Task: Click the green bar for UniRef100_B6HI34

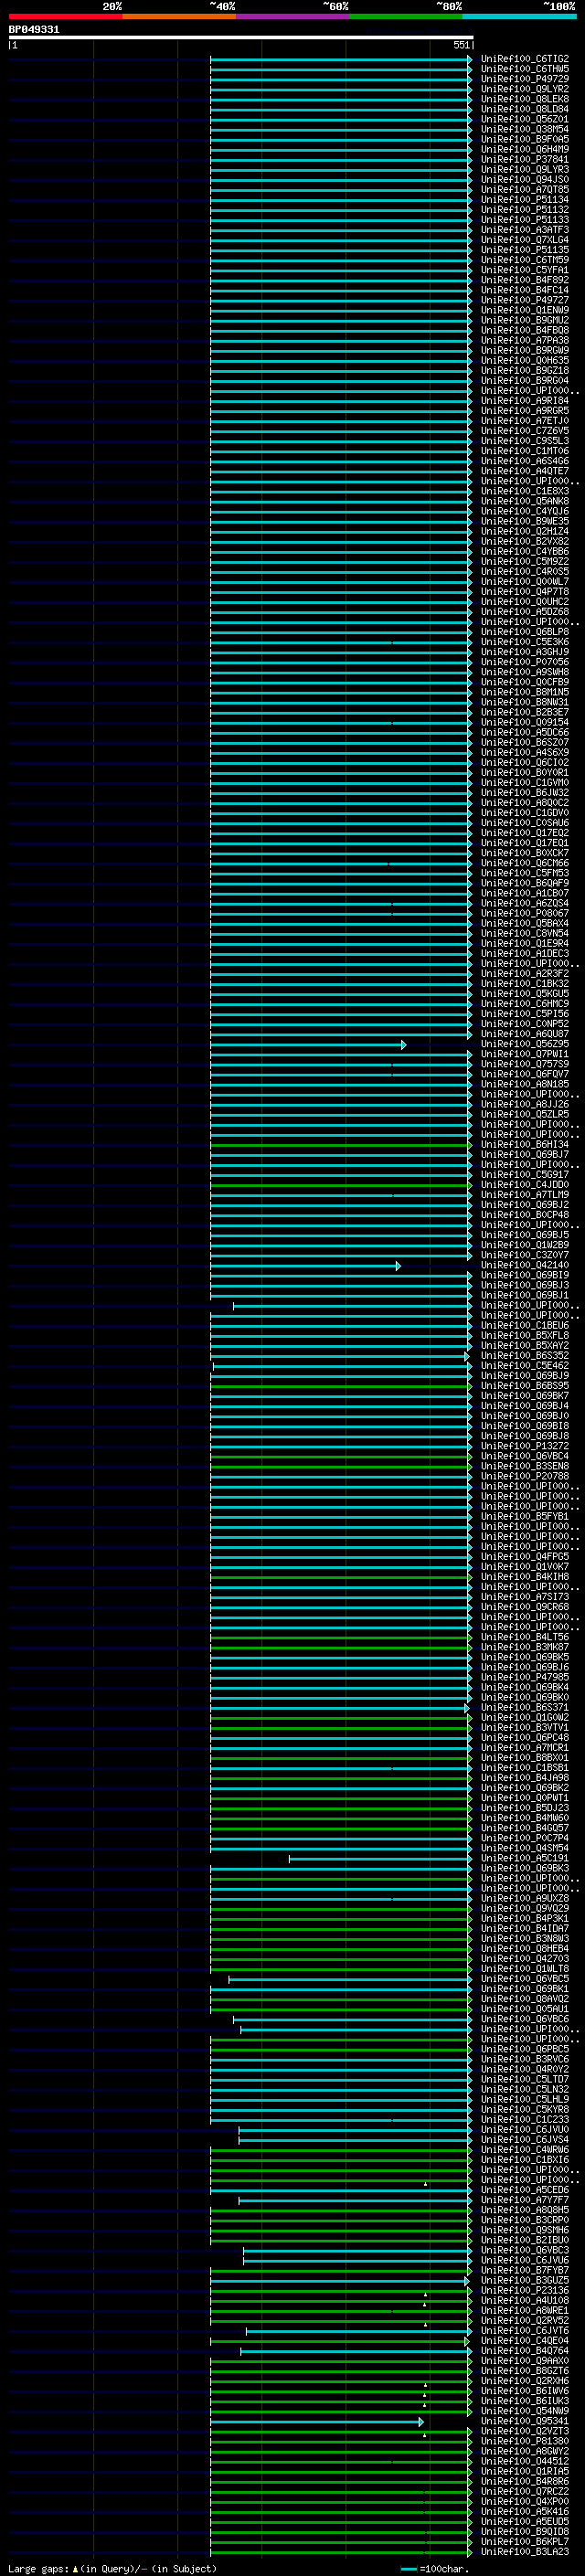Action: (341, 1145)
